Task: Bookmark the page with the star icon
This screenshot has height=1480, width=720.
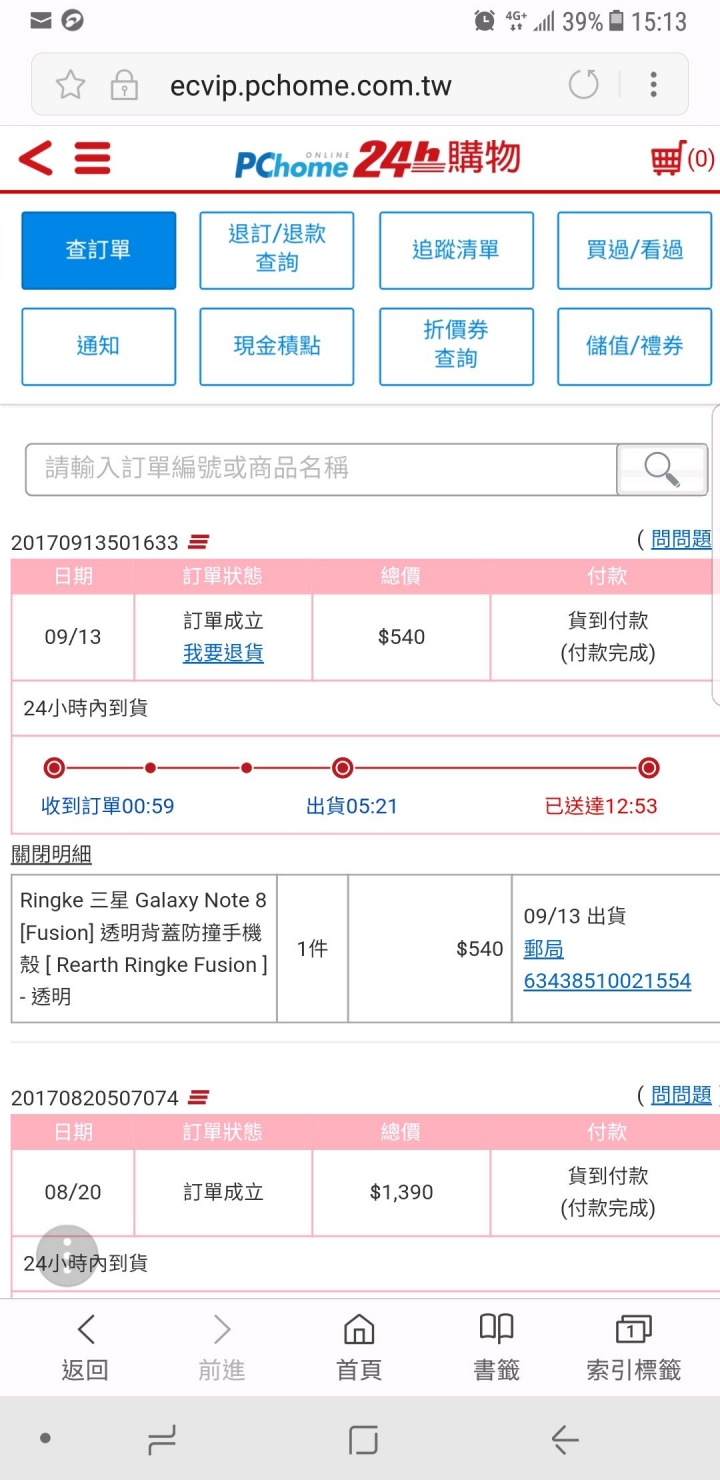Action: pos(70,84)
